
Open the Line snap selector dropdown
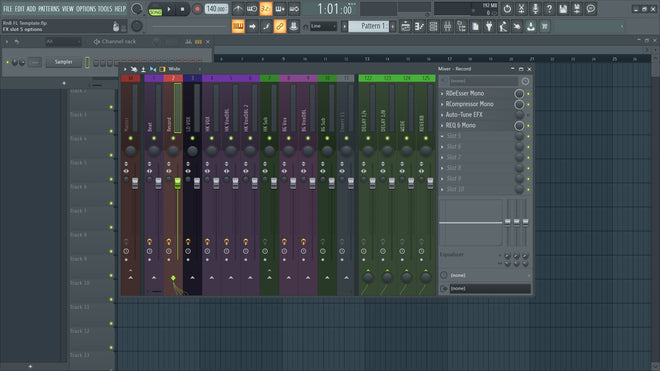tap(323, 26)
